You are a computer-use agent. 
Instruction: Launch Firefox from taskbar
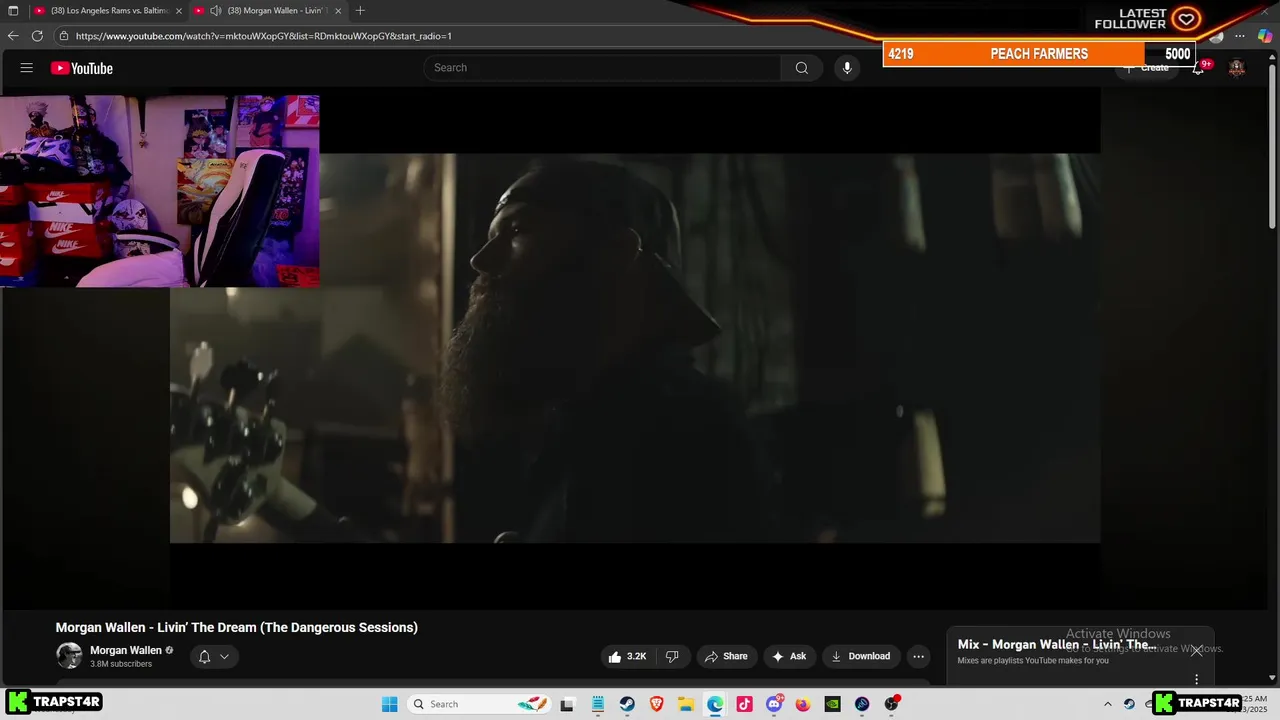point(803,704)
